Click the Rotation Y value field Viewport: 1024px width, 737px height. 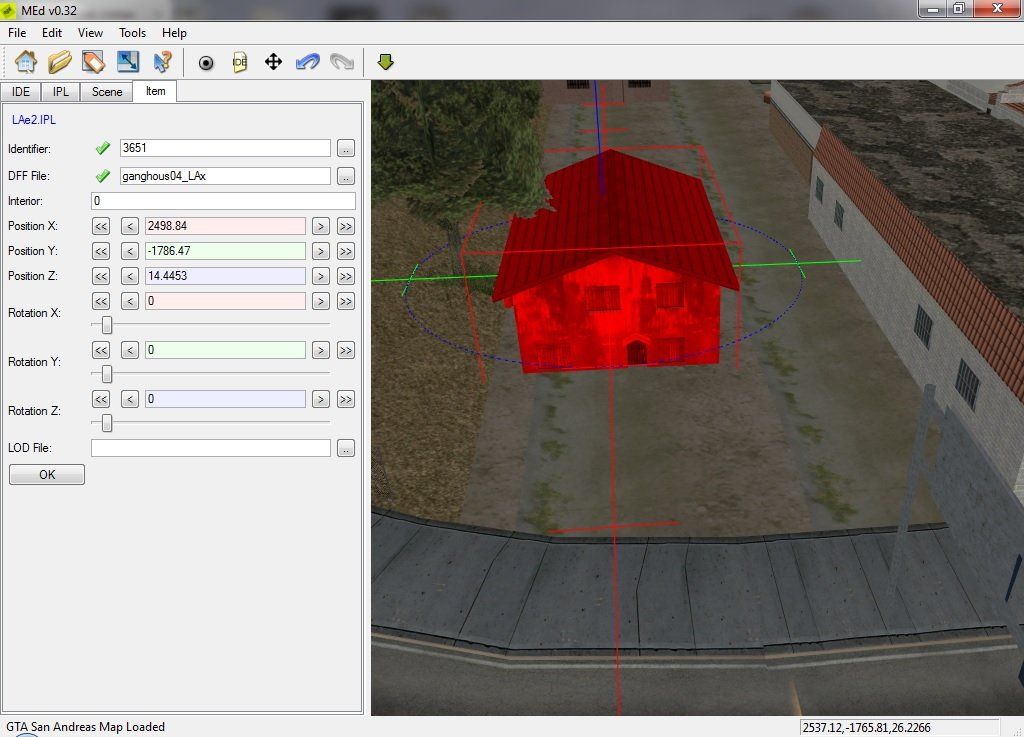click(x=225, y=350)
